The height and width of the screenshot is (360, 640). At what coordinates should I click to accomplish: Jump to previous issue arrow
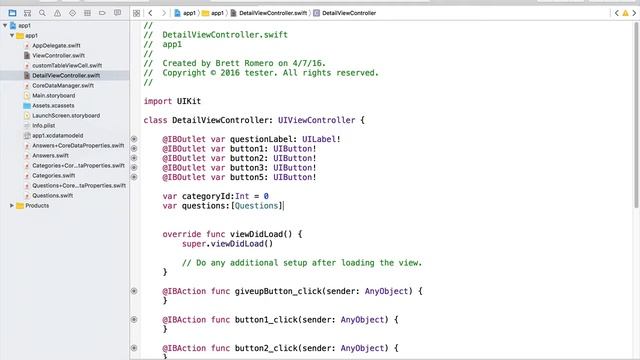[617, 13]
